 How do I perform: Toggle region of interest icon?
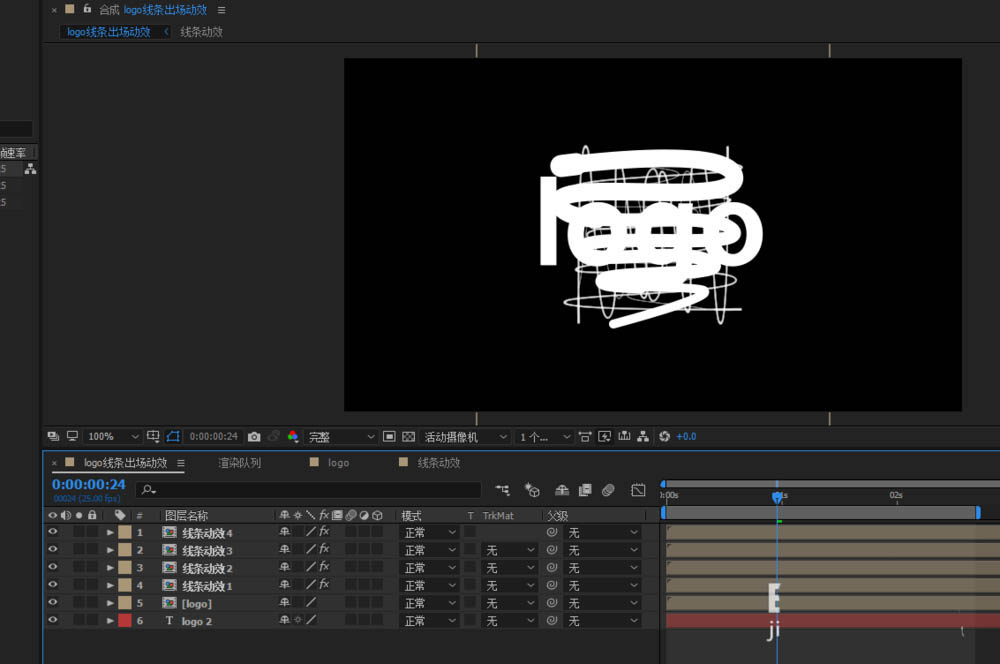[x=389, y=437]
